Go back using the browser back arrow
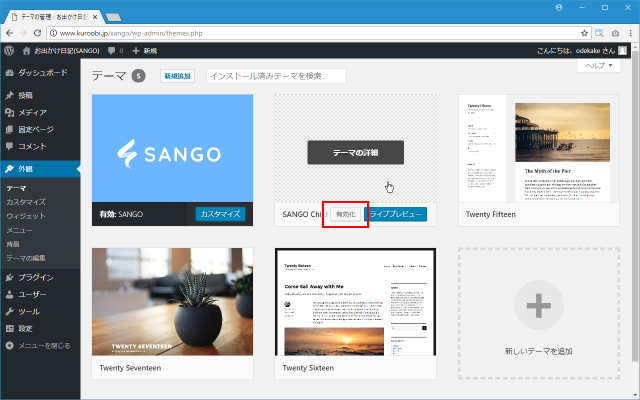This screenshot has height=400, width=640. tap(9, 33)
